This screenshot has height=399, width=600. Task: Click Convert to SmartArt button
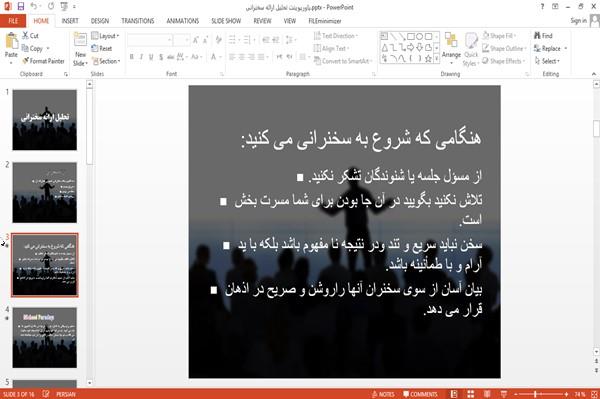coord(342,61)
